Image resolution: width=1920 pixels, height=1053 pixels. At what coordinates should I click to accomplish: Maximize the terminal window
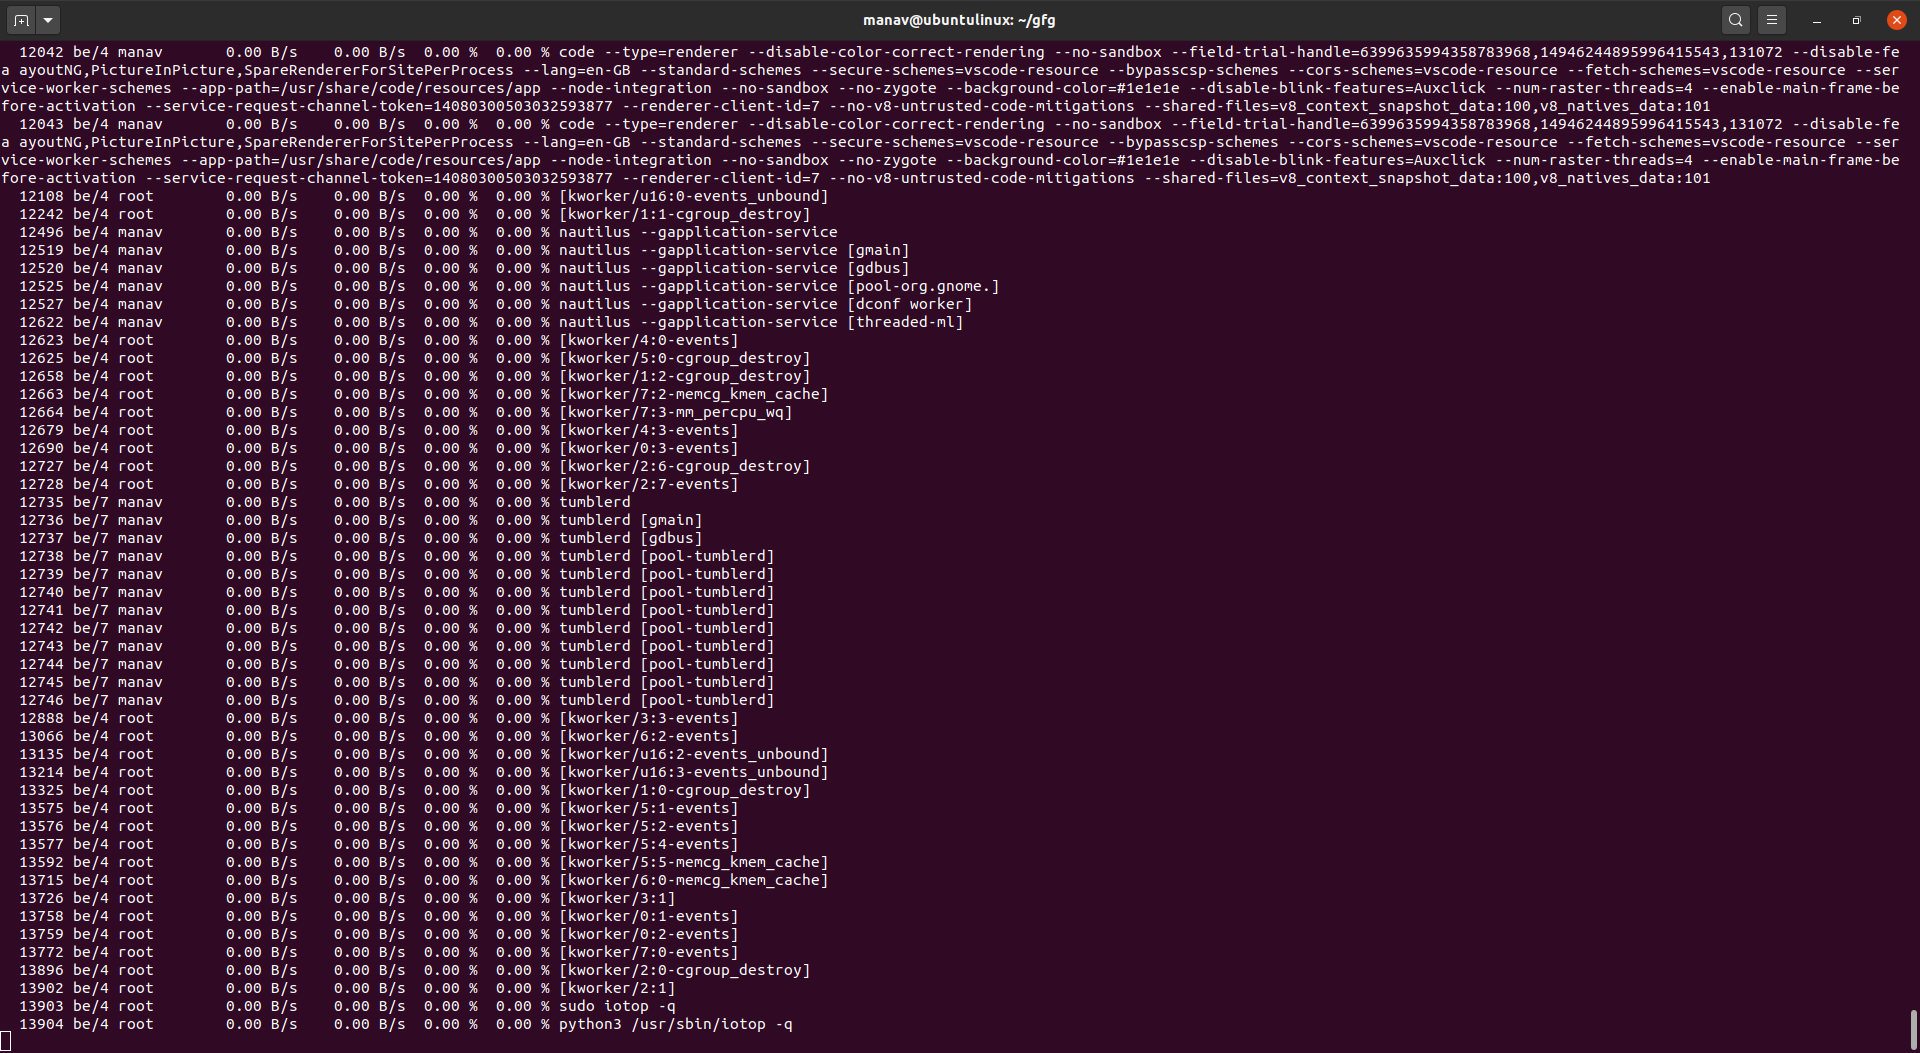click(1857, 20)
